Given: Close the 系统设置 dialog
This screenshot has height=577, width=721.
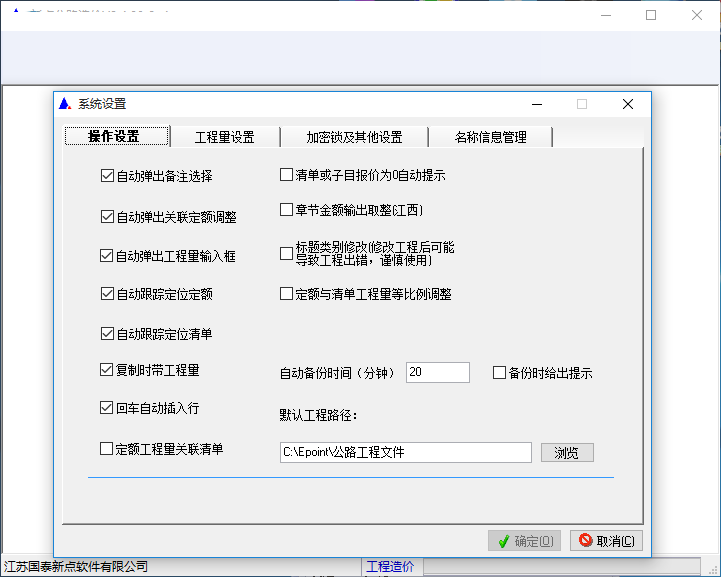Looking at the screenshot, I should pyautogui.click(x=628, y=104).
